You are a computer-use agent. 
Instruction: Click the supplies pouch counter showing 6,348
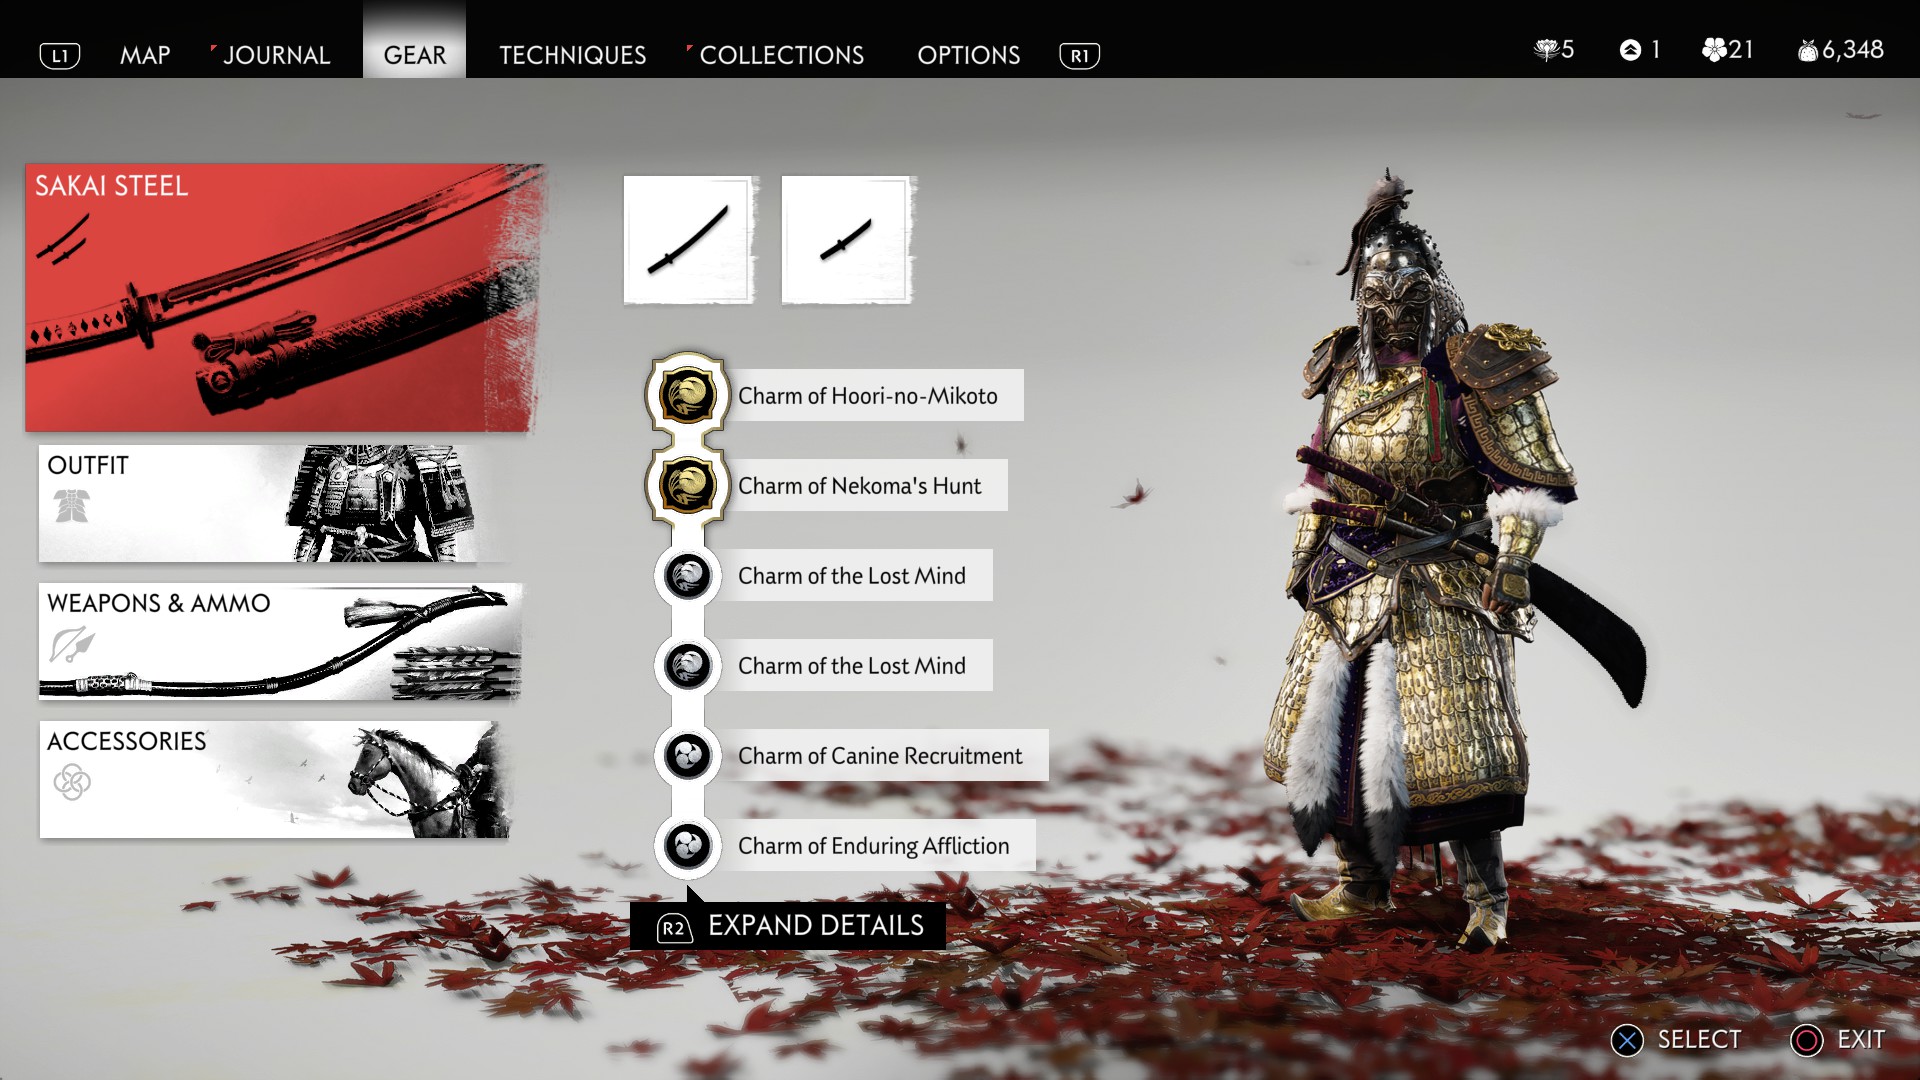click(1841, 50)
